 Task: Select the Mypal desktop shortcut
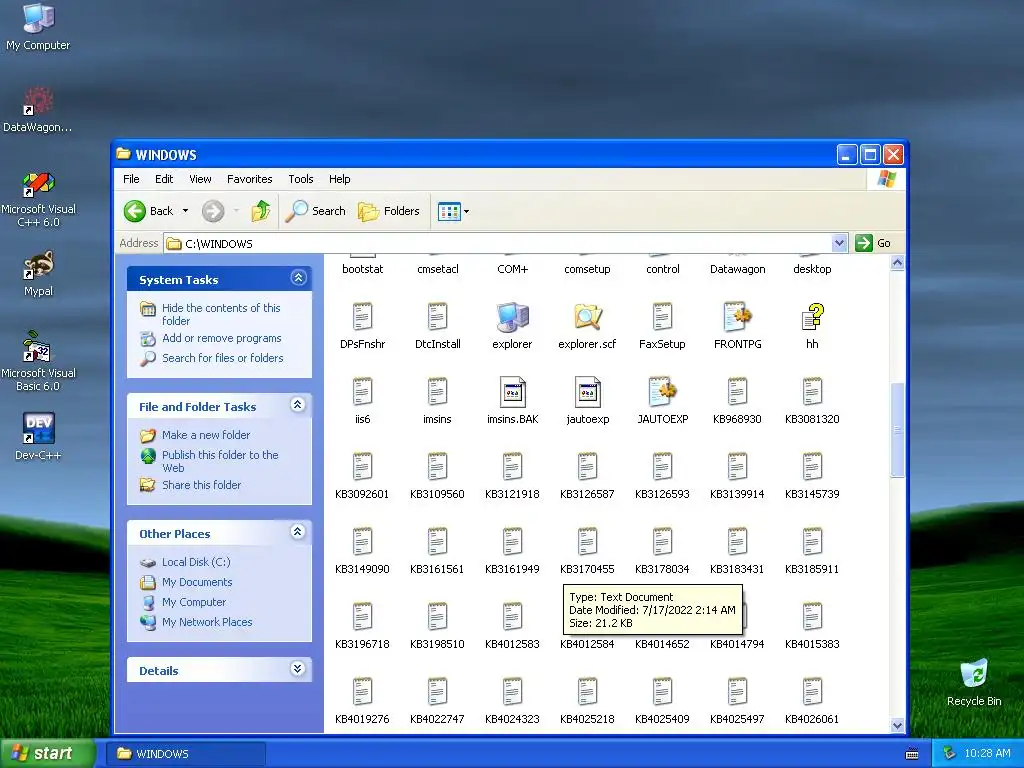click(38, 274)
